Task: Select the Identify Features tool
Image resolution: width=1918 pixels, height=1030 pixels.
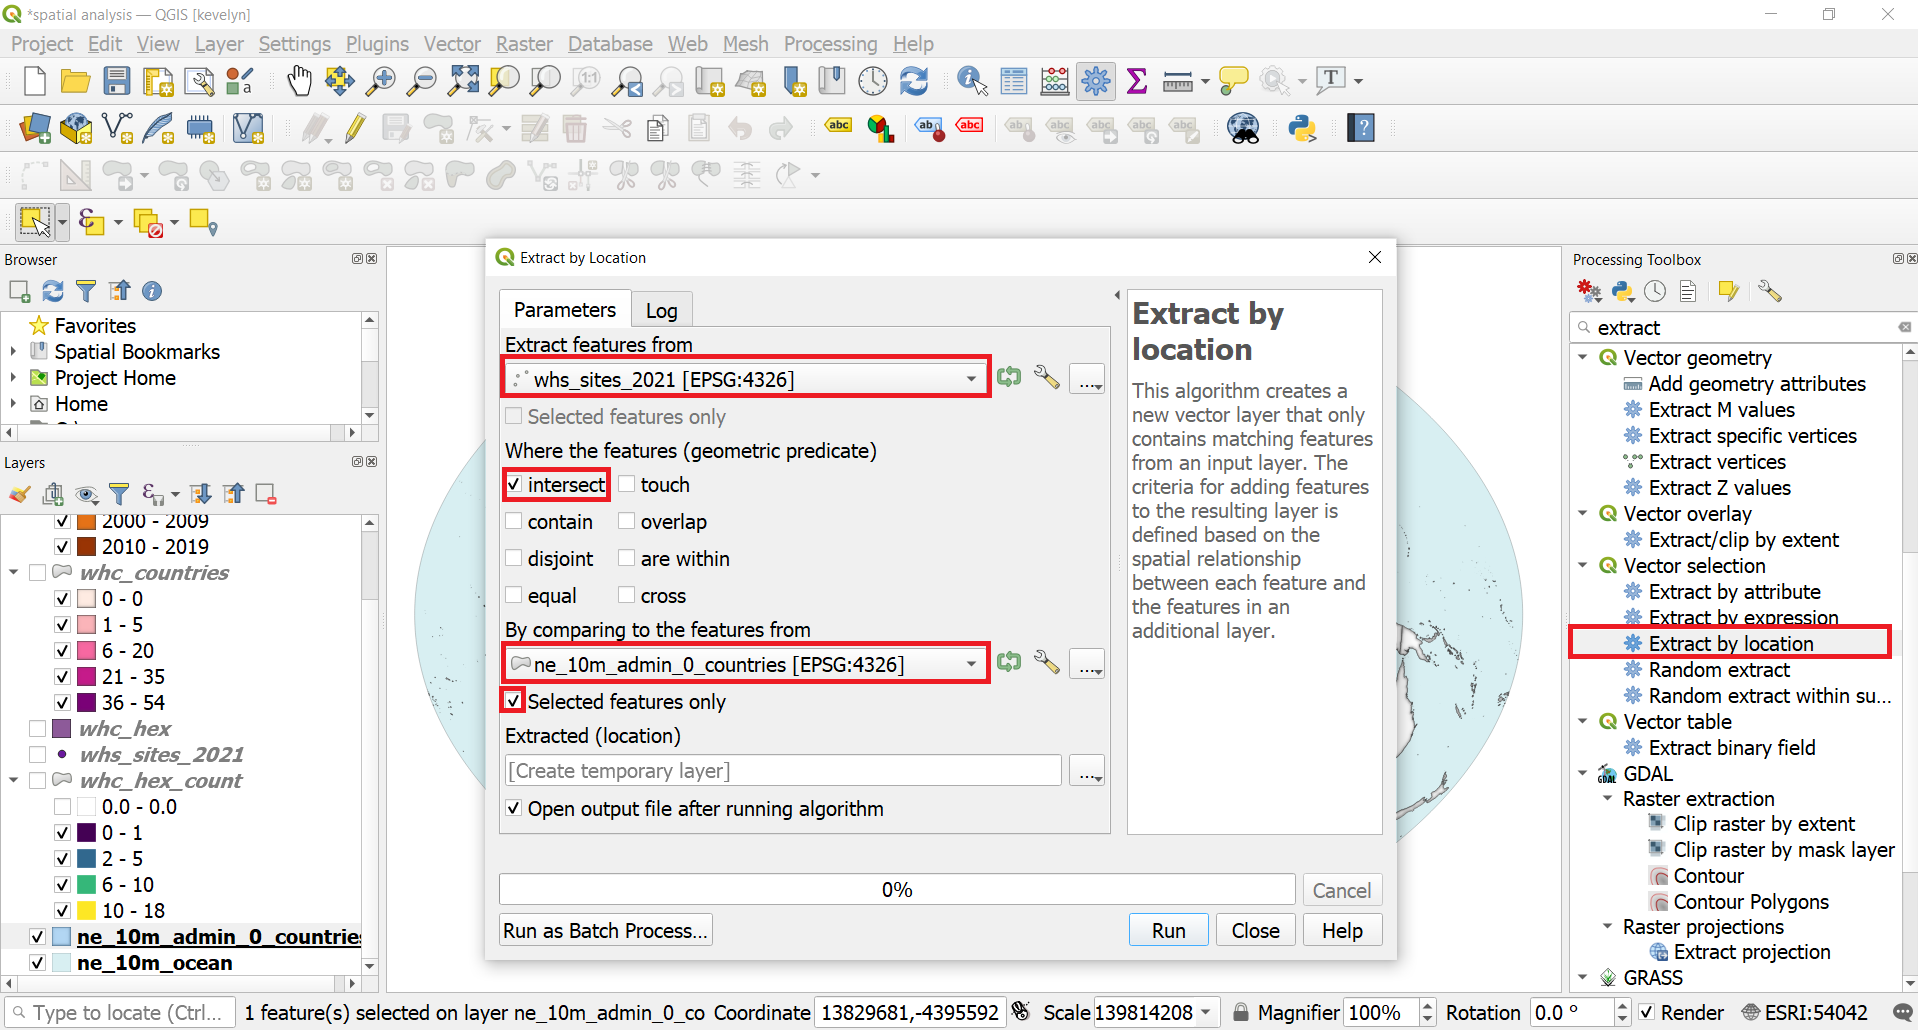Action: [969, 81]
